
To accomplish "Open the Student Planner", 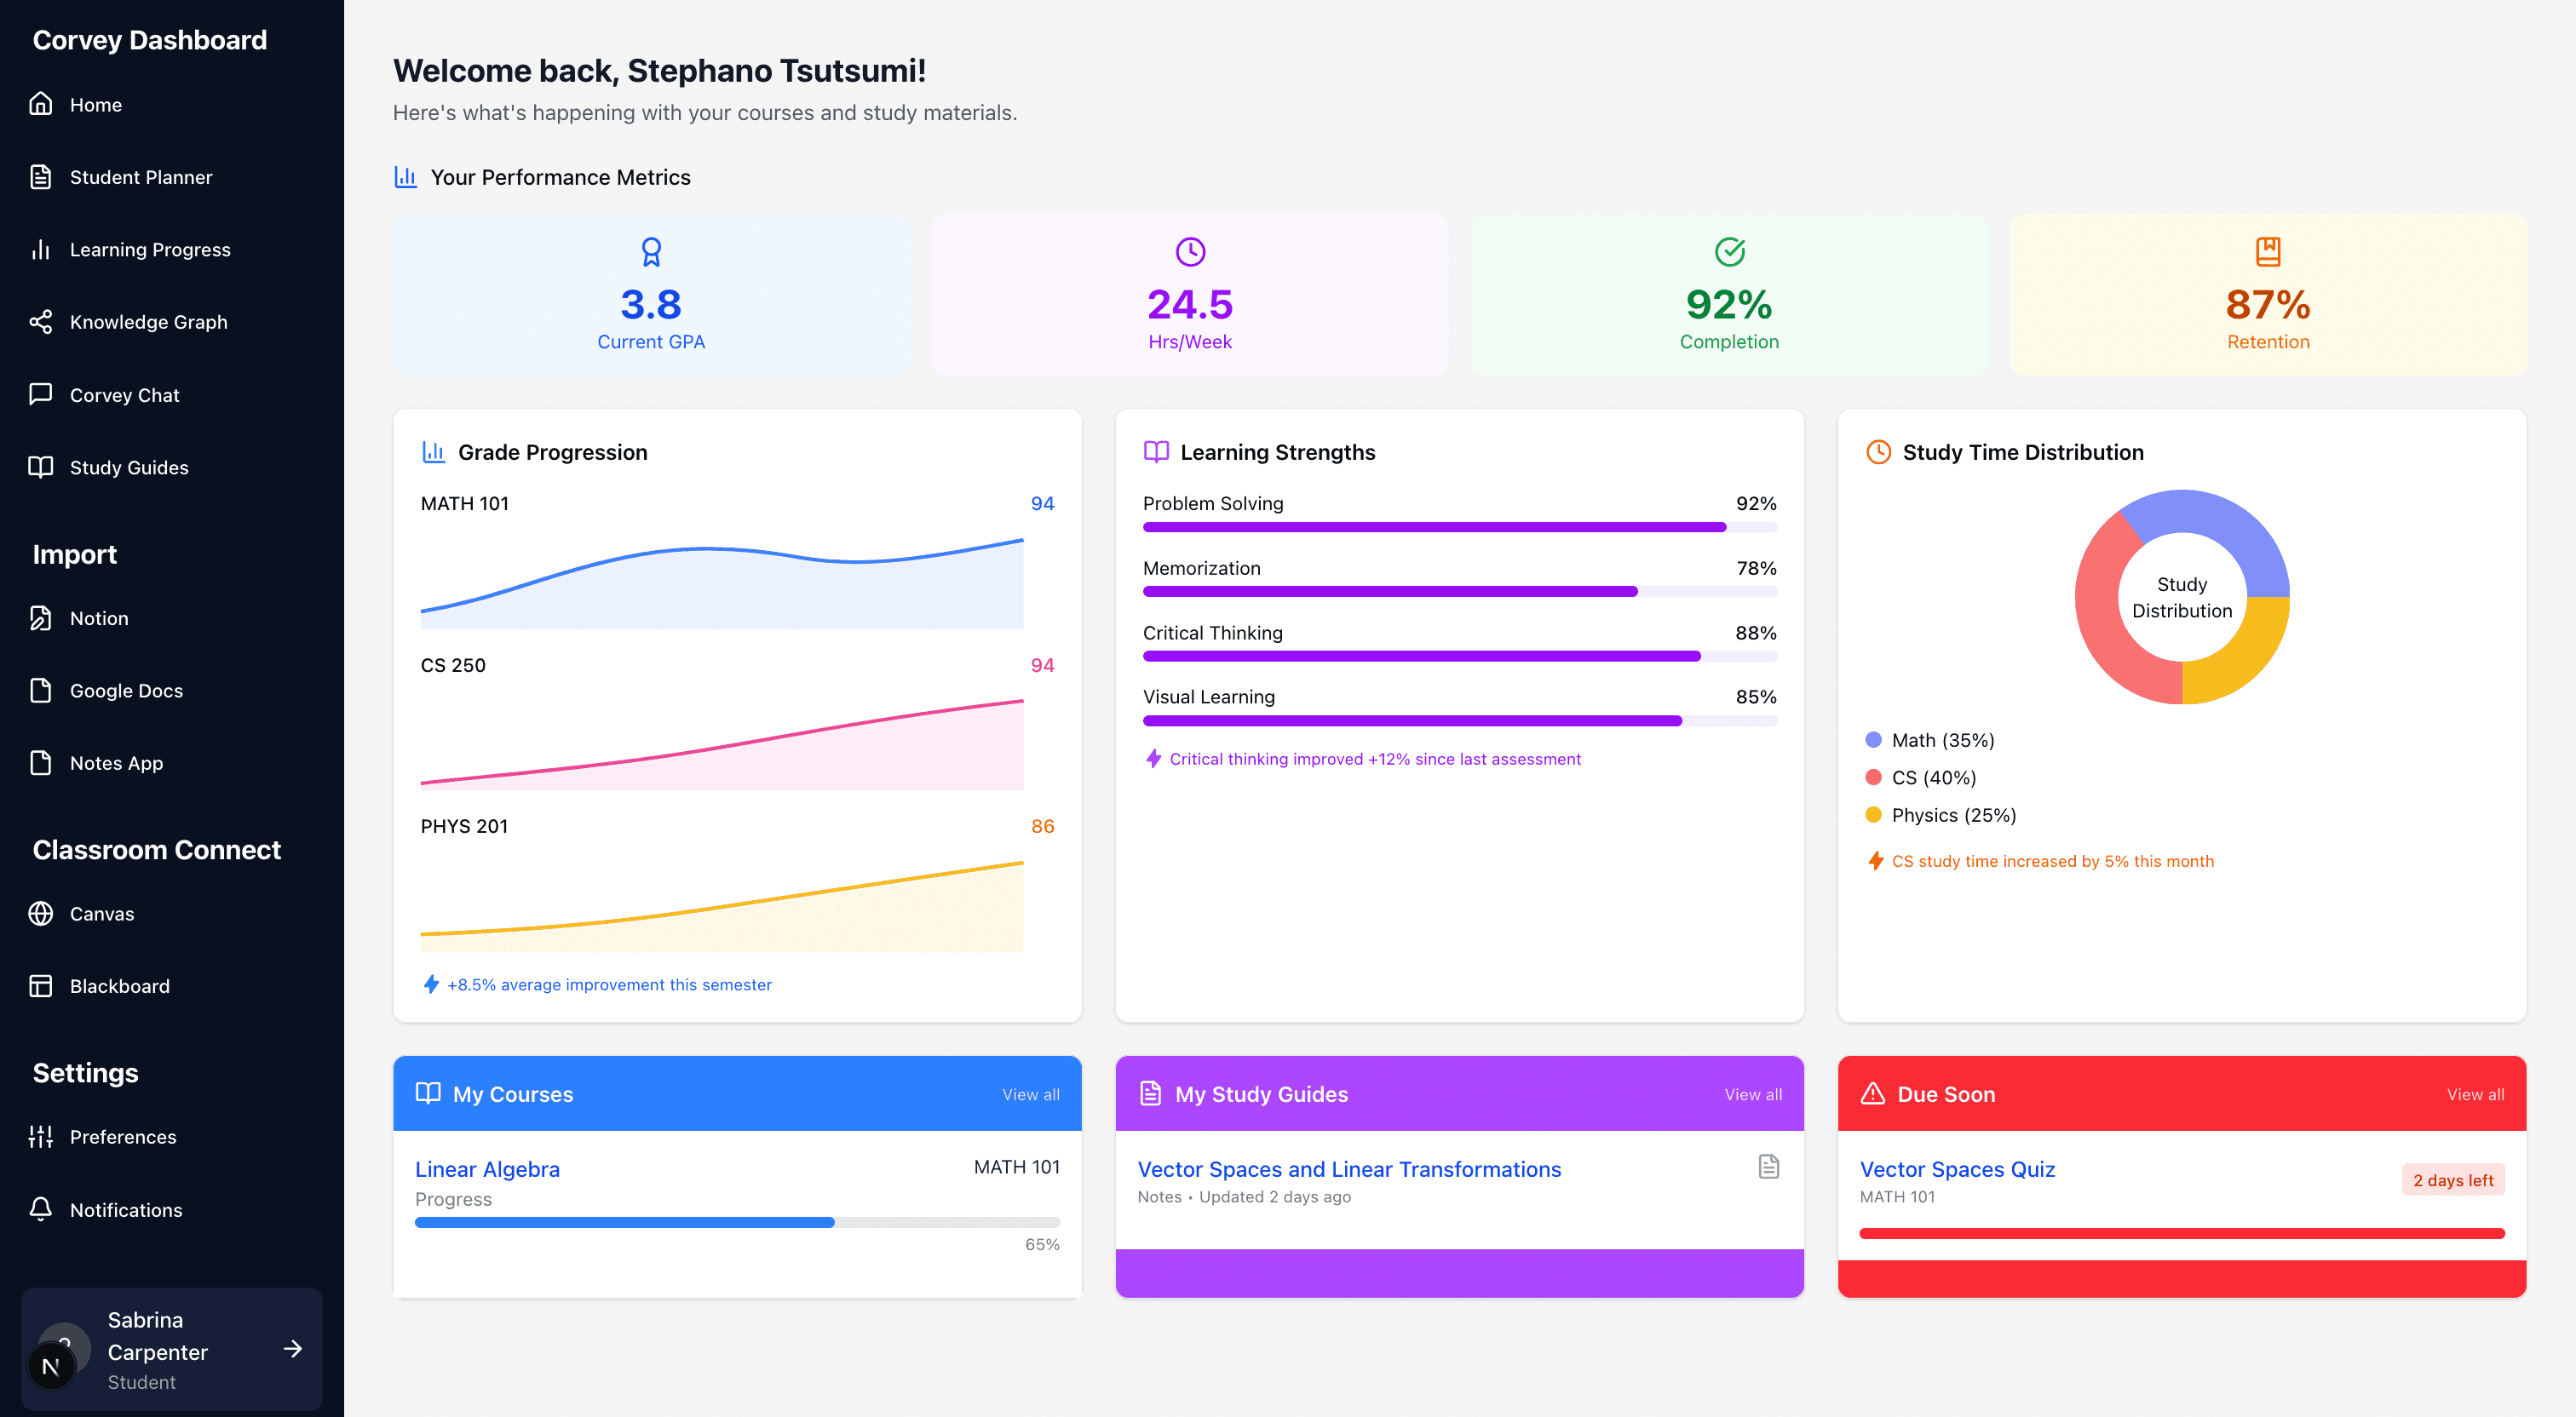I will 141,176.
